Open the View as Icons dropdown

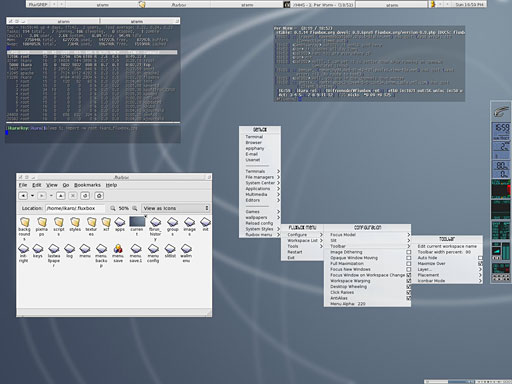175,208
